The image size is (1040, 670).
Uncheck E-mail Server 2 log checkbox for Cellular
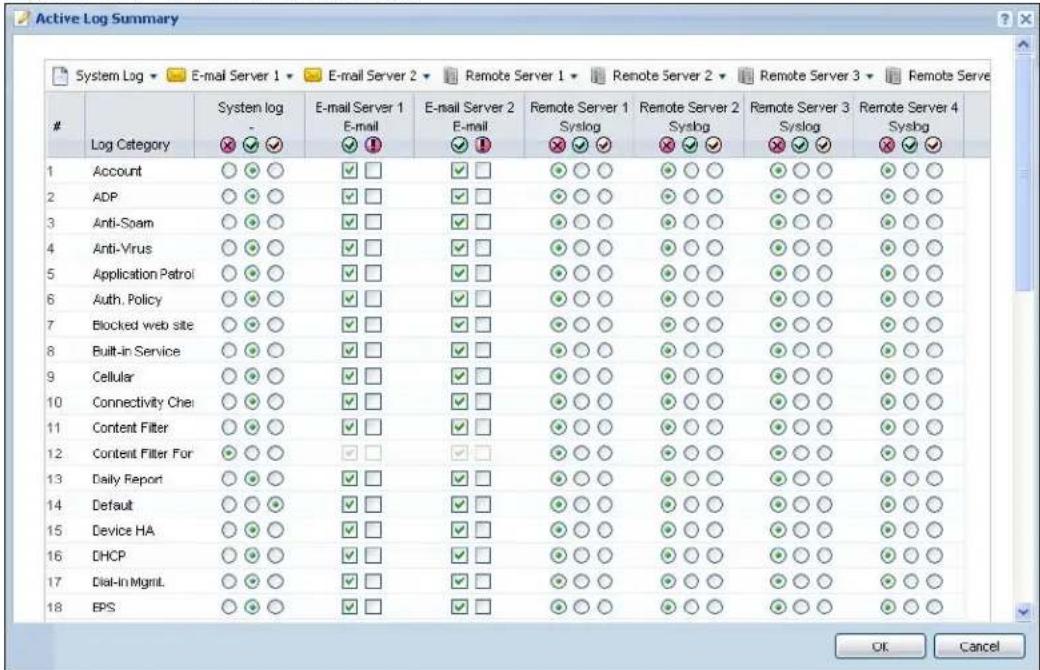point(459,376)
